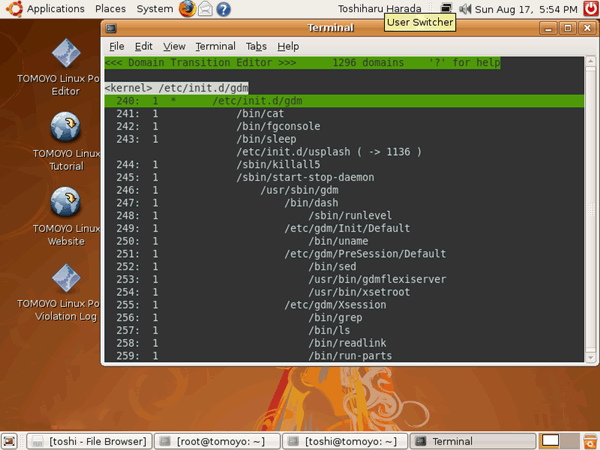
Task: Click the terminal vertical scrollbar track
Action: pos(590,209)
